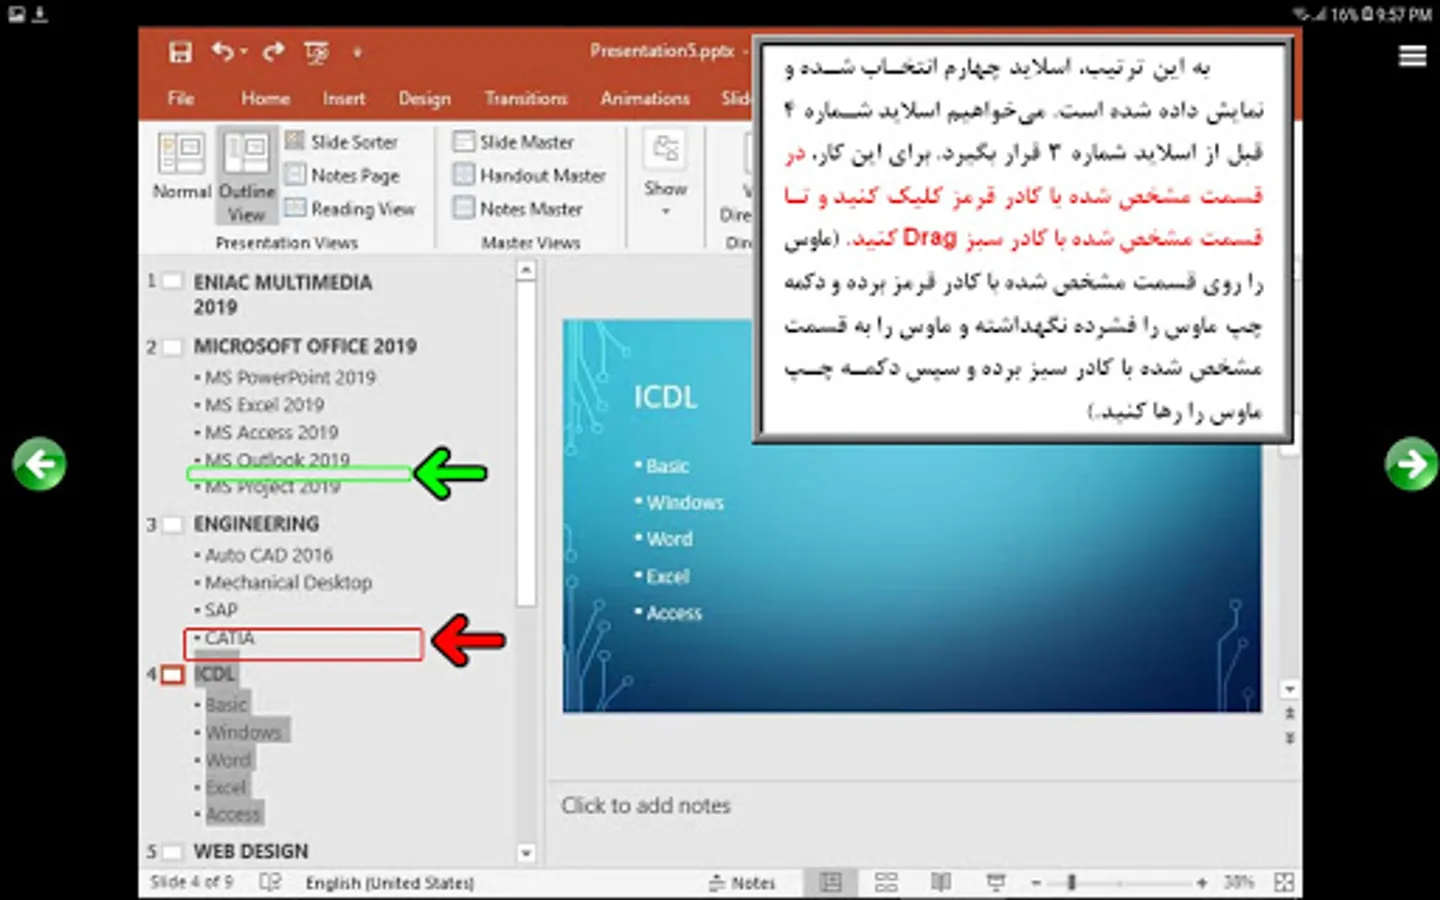
Task: Switch to the Insert ribbon tab
Action: [344, 98]
